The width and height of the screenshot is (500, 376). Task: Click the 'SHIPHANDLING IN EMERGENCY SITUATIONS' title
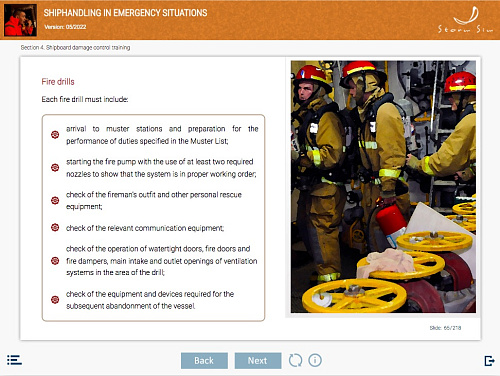125,13
